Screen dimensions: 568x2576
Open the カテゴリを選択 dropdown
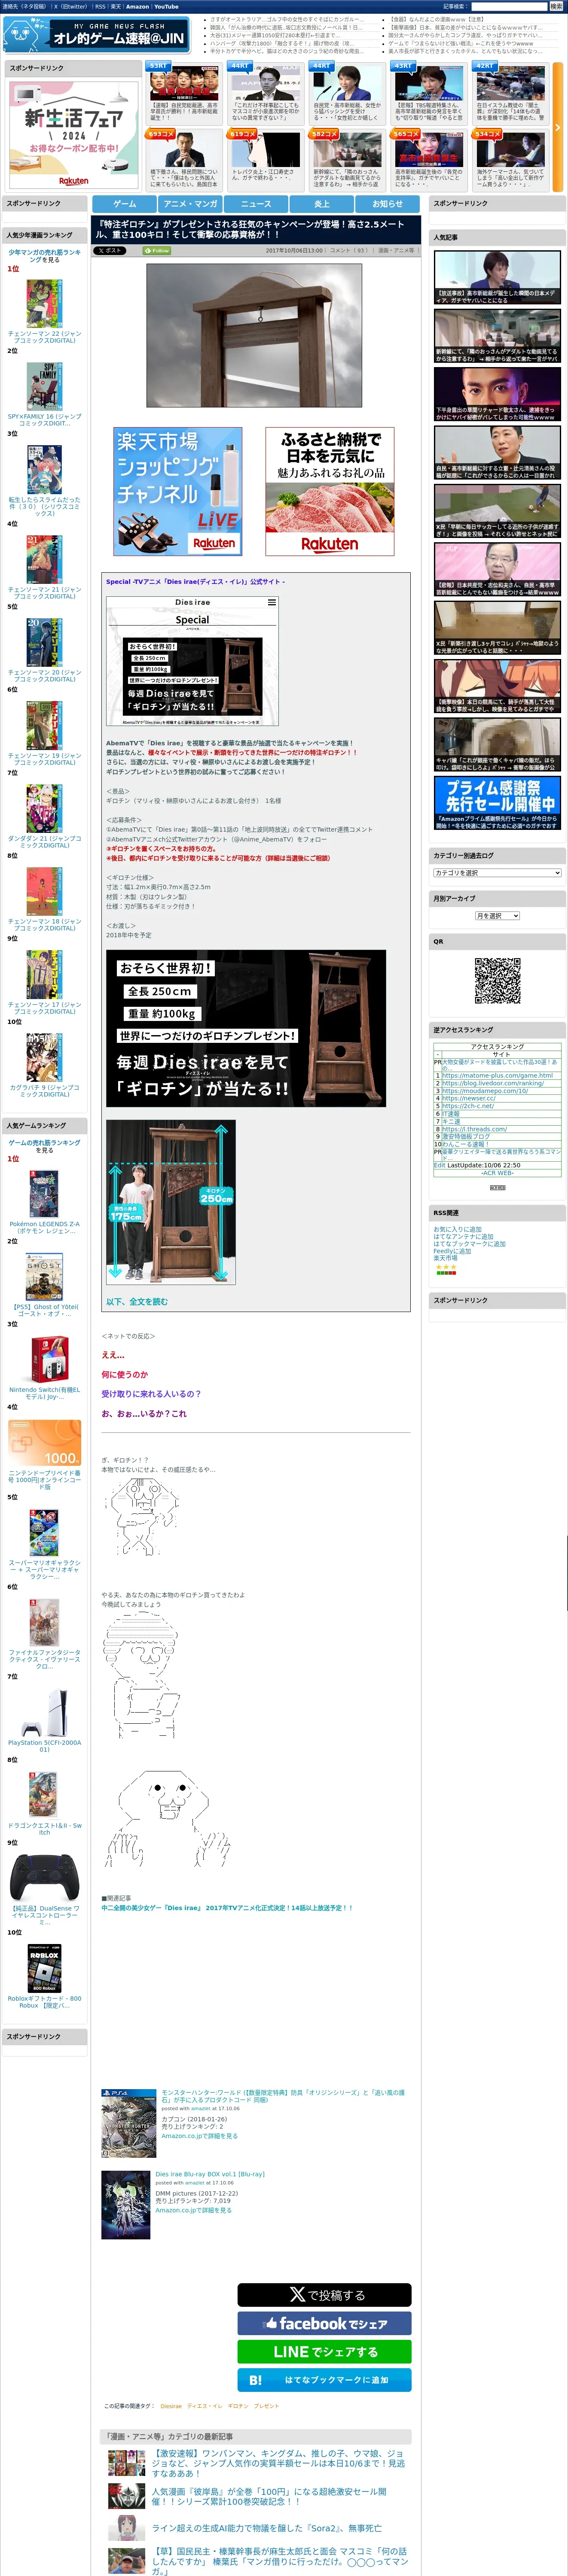[497, 873]
